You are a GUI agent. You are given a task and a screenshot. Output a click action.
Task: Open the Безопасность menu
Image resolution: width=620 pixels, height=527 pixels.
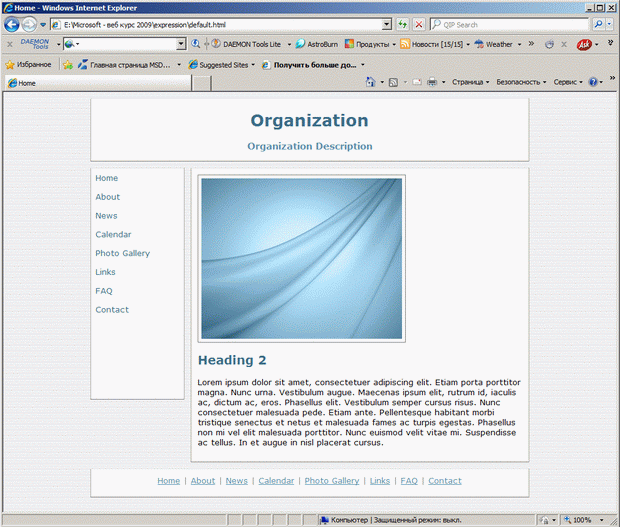[521, 82]
